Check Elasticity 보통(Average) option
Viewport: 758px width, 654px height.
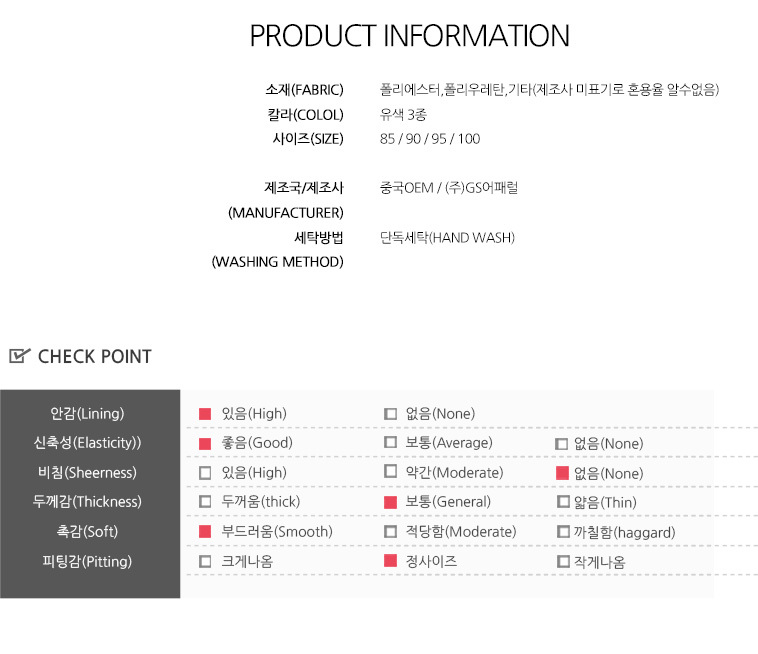tap(391, 443)
